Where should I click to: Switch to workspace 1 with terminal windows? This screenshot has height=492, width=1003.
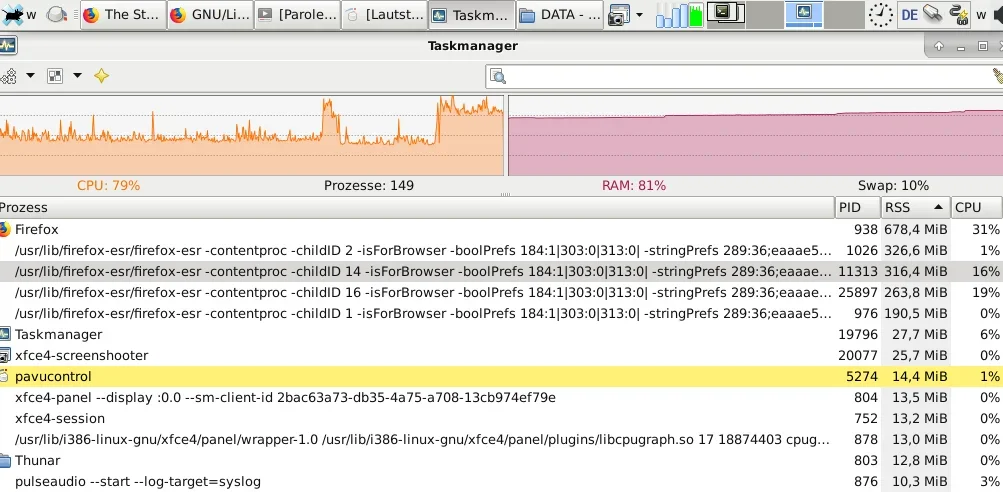(726, 15)
